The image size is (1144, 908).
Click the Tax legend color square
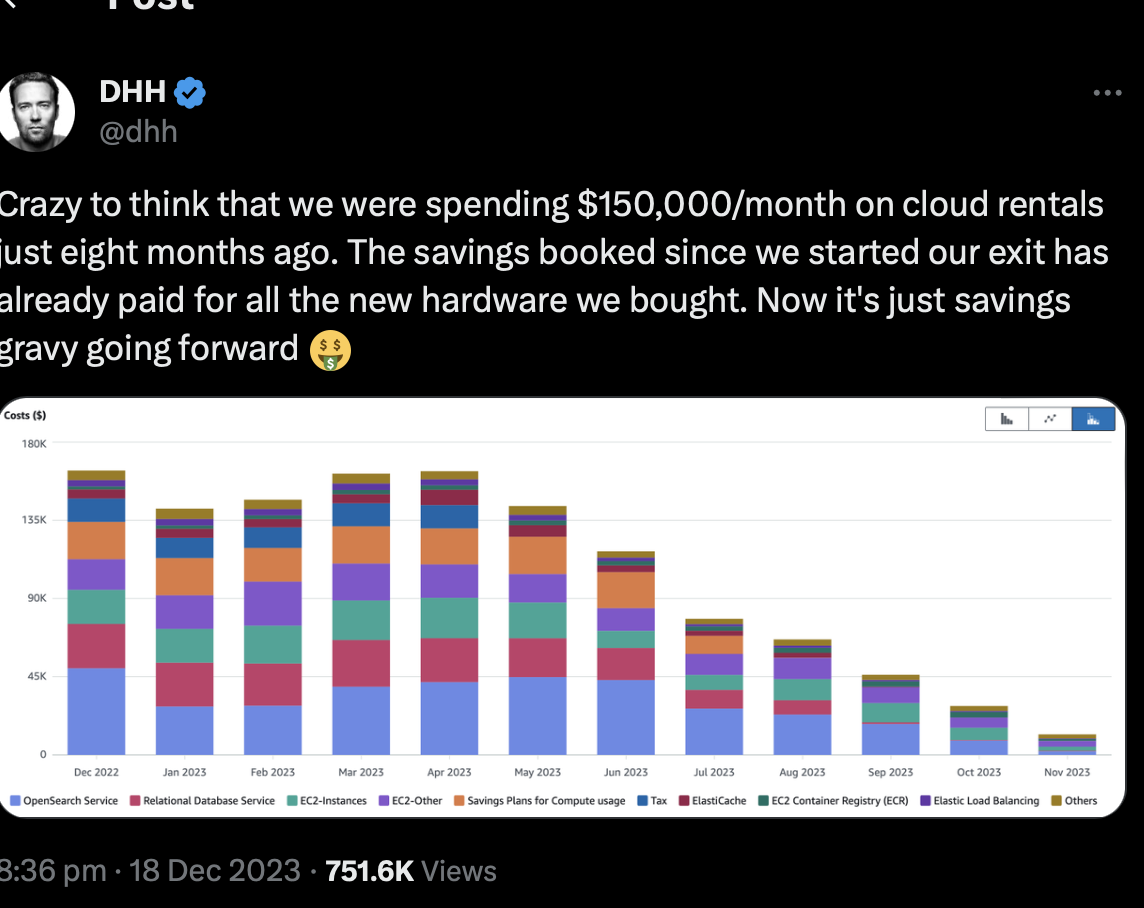643,801
